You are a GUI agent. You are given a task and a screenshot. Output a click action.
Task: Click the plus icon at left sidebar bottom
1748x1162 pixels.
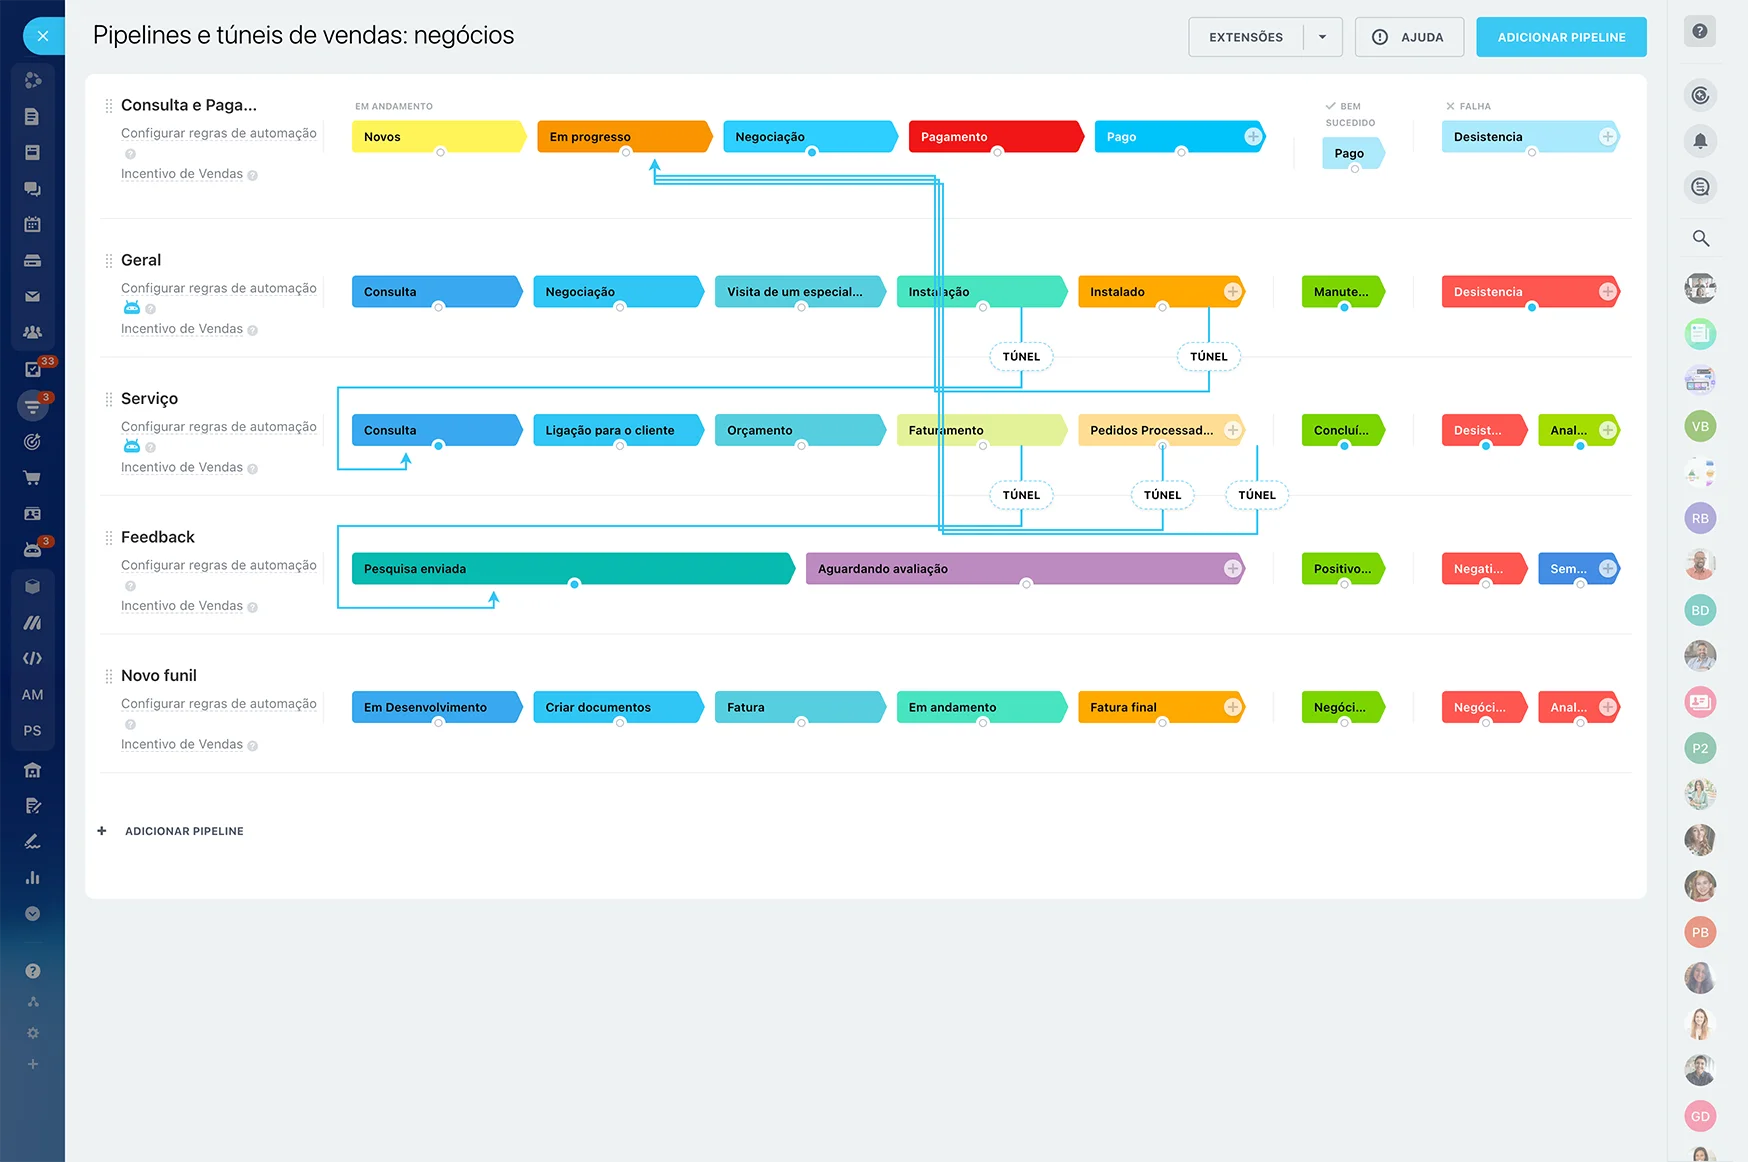[x=33, y=1064]
